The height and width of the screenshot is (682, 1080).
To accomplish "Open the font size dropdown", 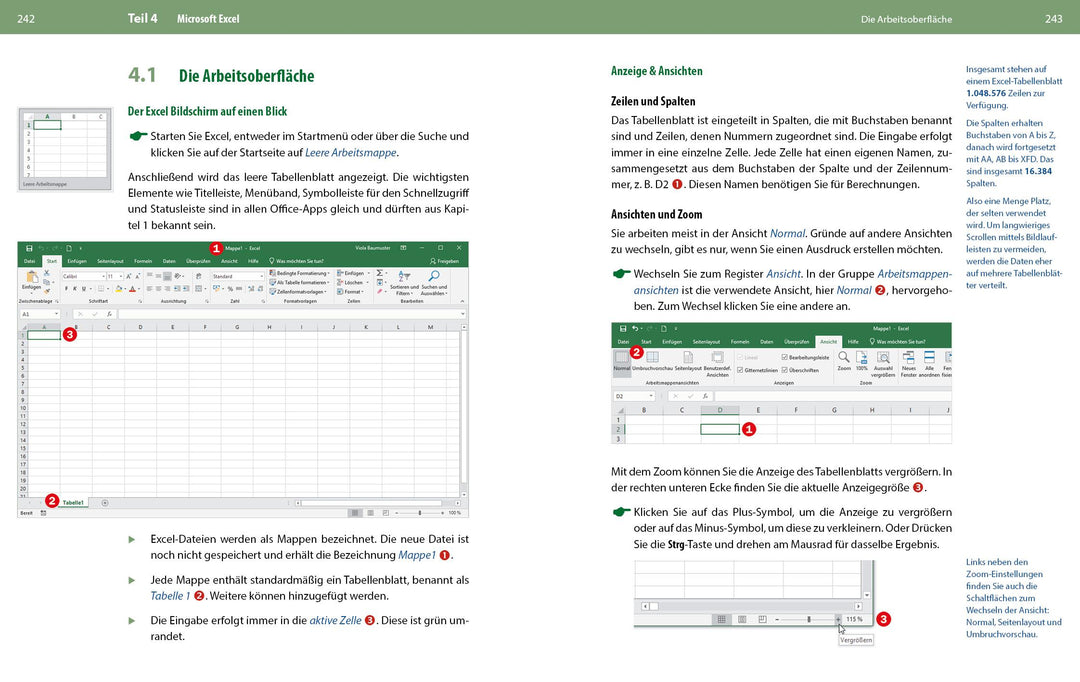I will click(120, 277).
